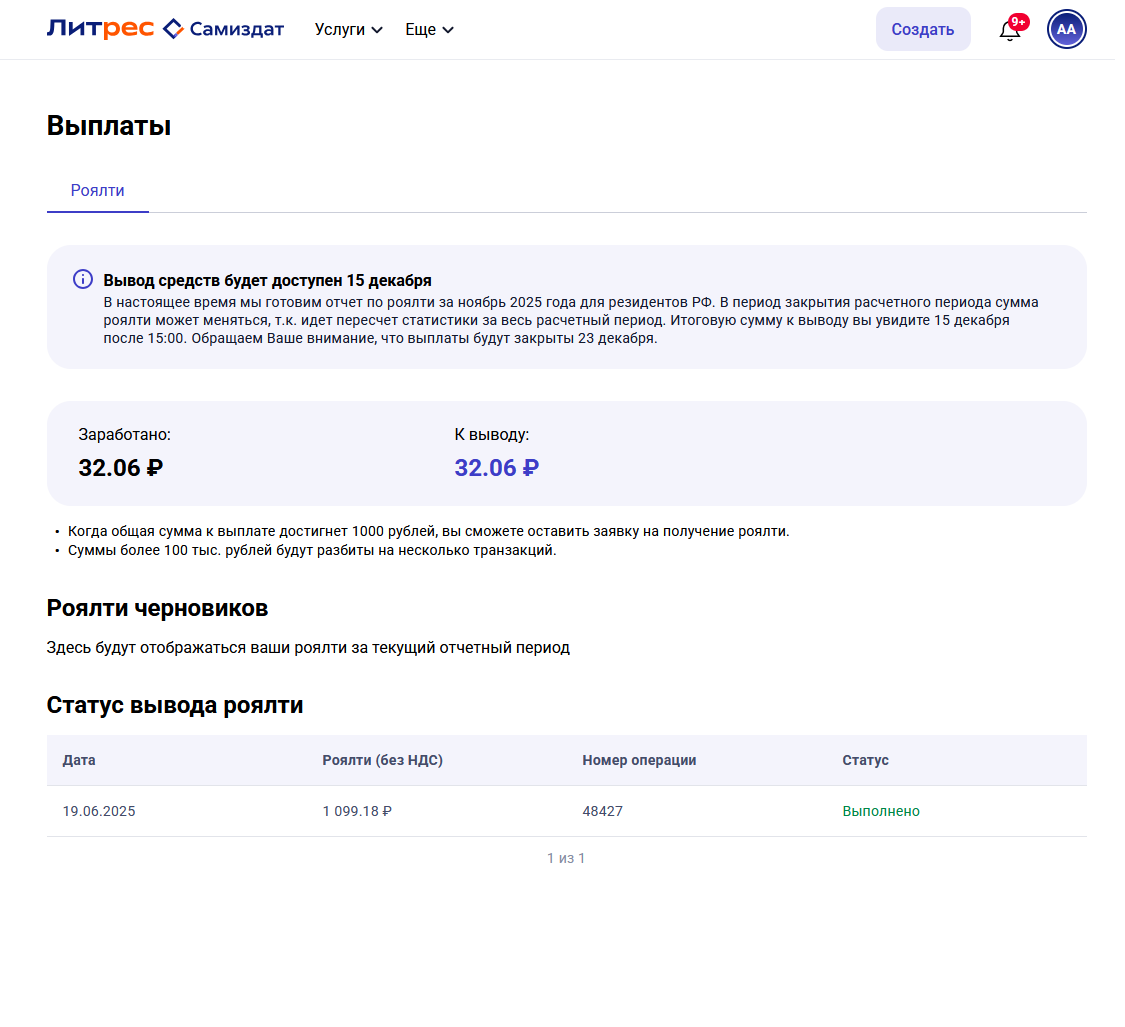The height and width of the screenshot is (1027, 1125).
Task: Select the 19.06.2025 date cell
Action: tap(99, 811)
